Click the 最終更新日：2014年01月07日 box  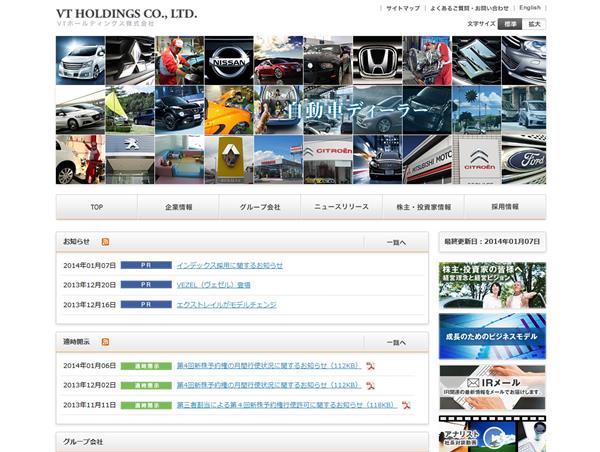pyautogui.click(x=492, y=242)
